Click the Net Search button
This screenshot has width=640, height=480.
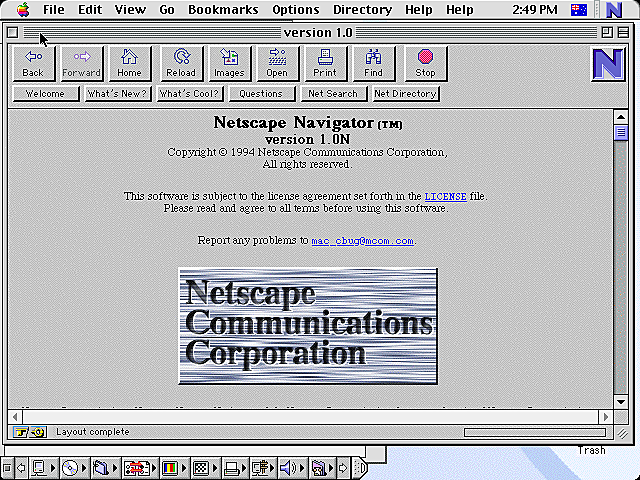pyautogui.click(x=333, y=93)
